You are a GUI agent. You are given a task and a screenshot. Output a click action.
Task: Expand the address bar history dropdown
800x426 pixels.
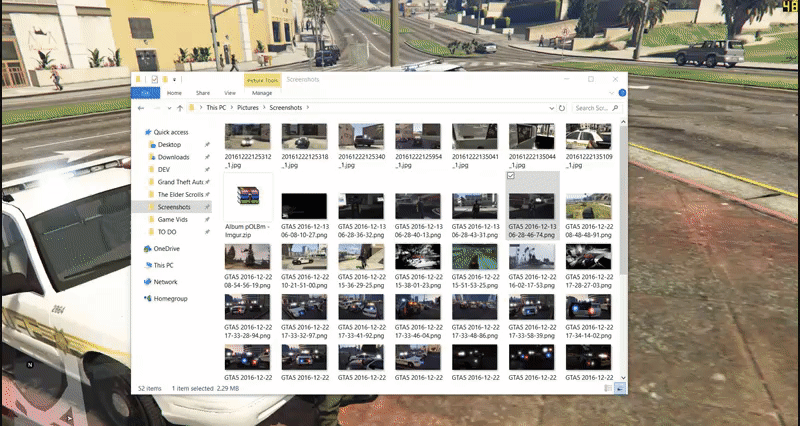click(552, 108)
